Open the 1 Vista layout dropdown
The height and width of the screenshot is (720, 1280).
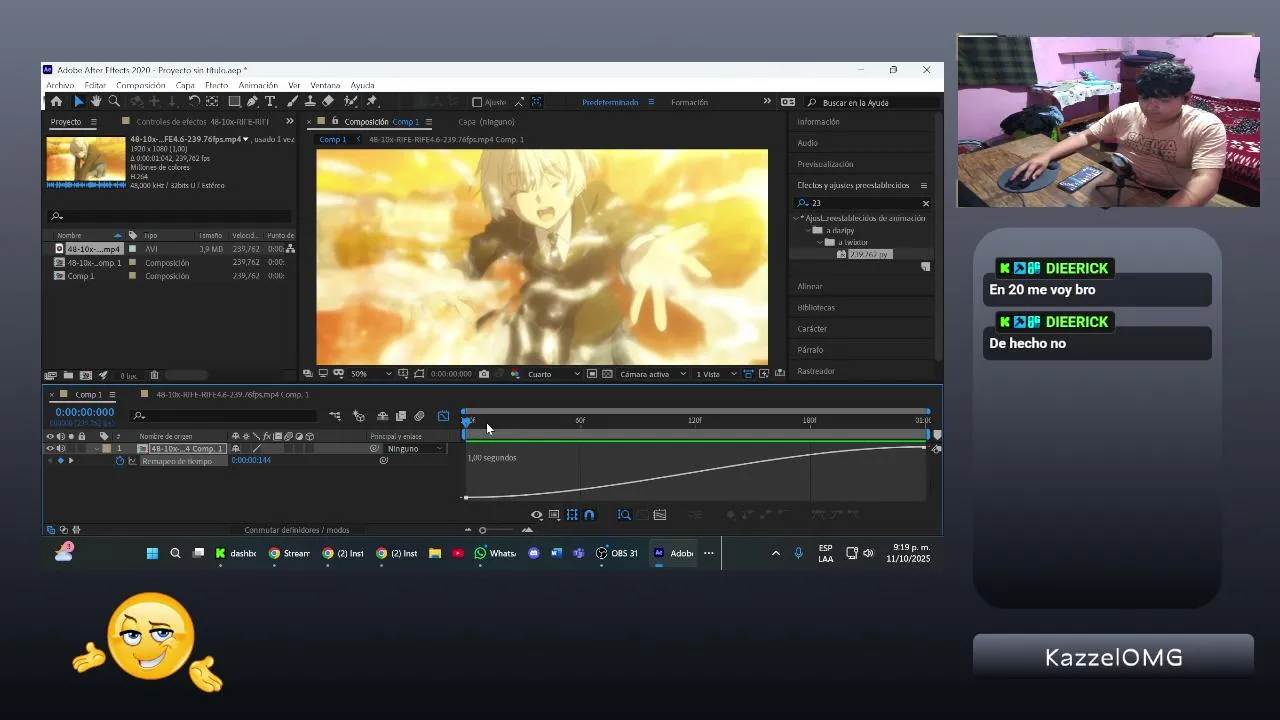pyautogui.click(x=715, y=374)
